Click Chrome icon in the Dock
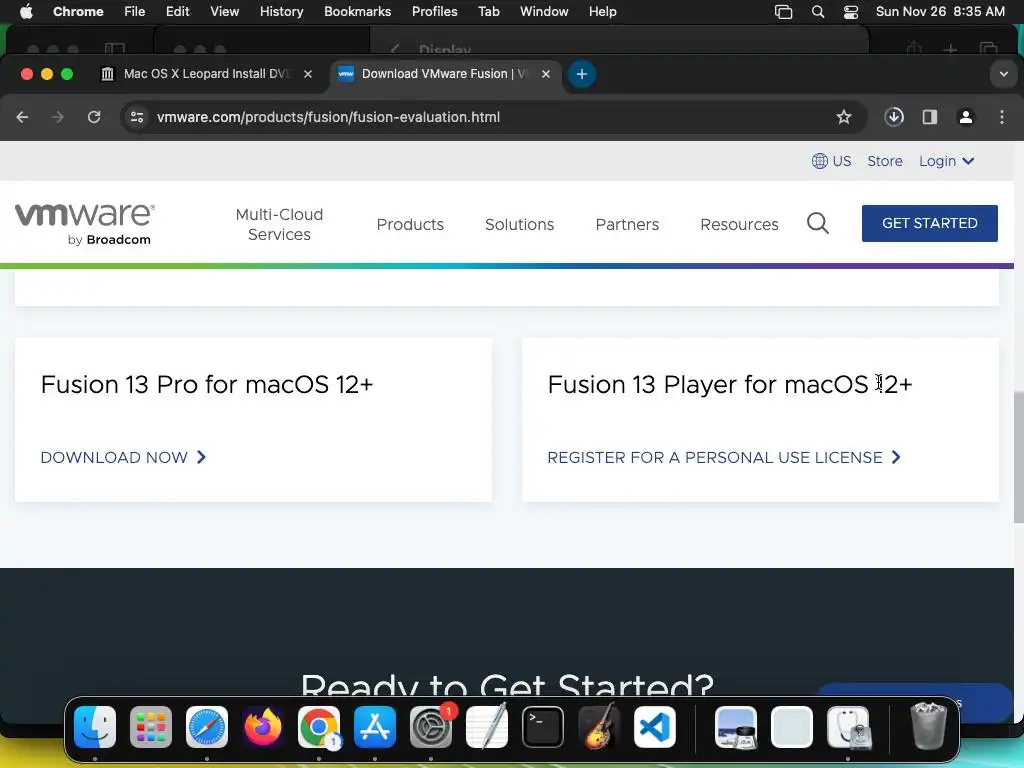 tap(319, 727)
